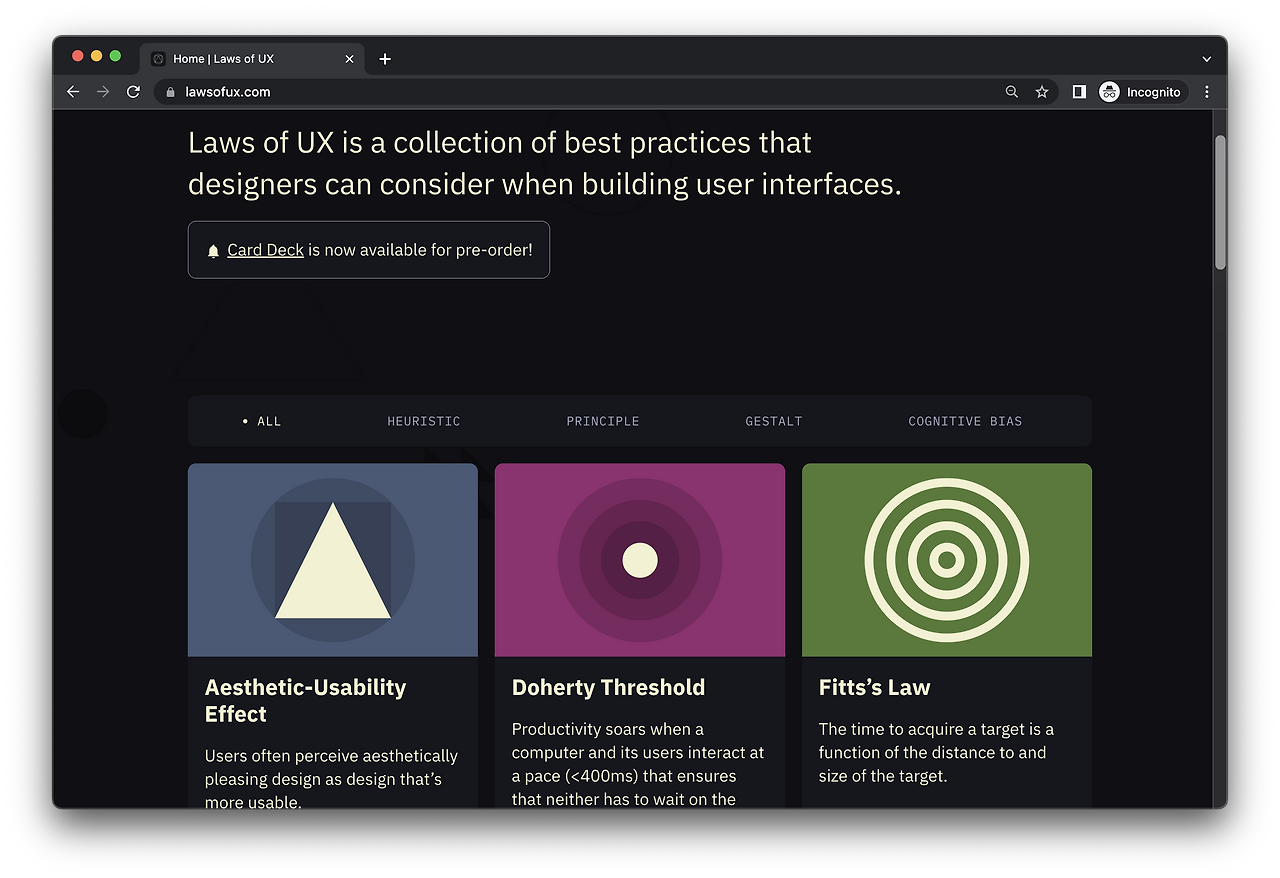The width and height of the screenshot is (1280, 878).
Task: Click the lock icon beside the URL
Action: pyautogui.click(x=170, y=92)
